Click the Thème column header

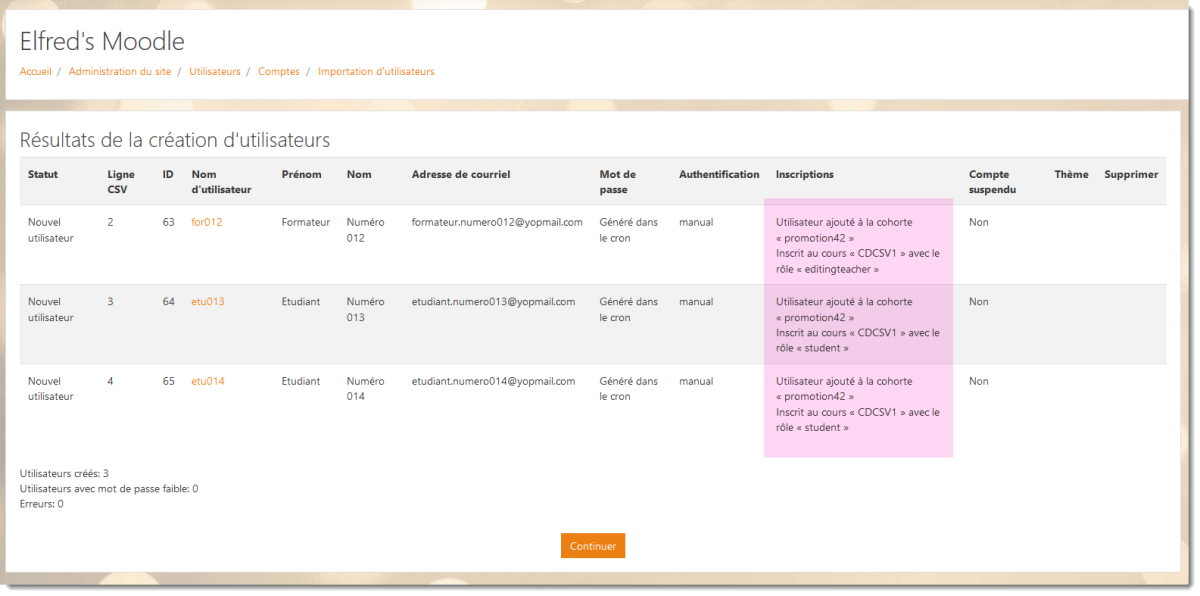pyautogui.click(x=1071, y=174)
